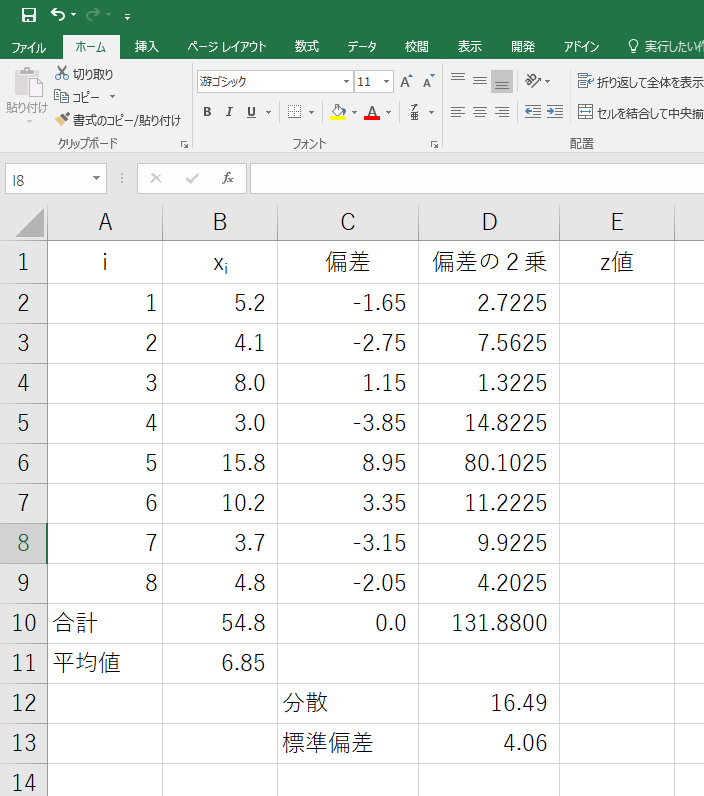Click the 実行したい作業 lightbulb search box

click(x=665, y=47)
